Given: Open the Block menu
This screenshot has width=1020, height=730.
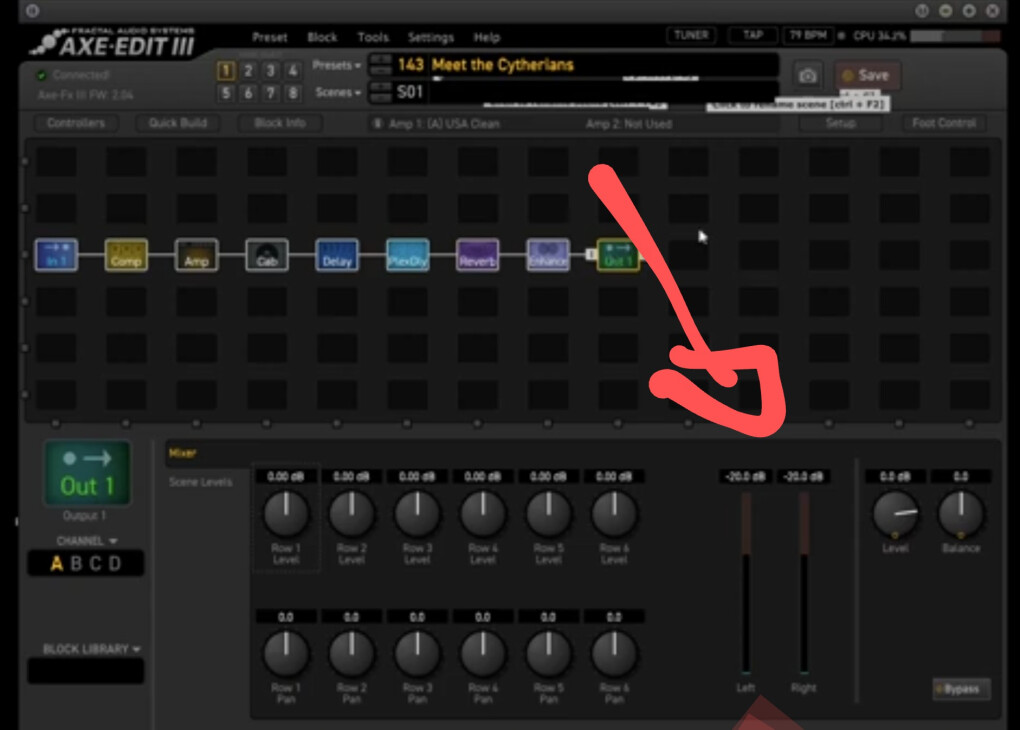Looking at the screenshot, I should pos(322,37).
